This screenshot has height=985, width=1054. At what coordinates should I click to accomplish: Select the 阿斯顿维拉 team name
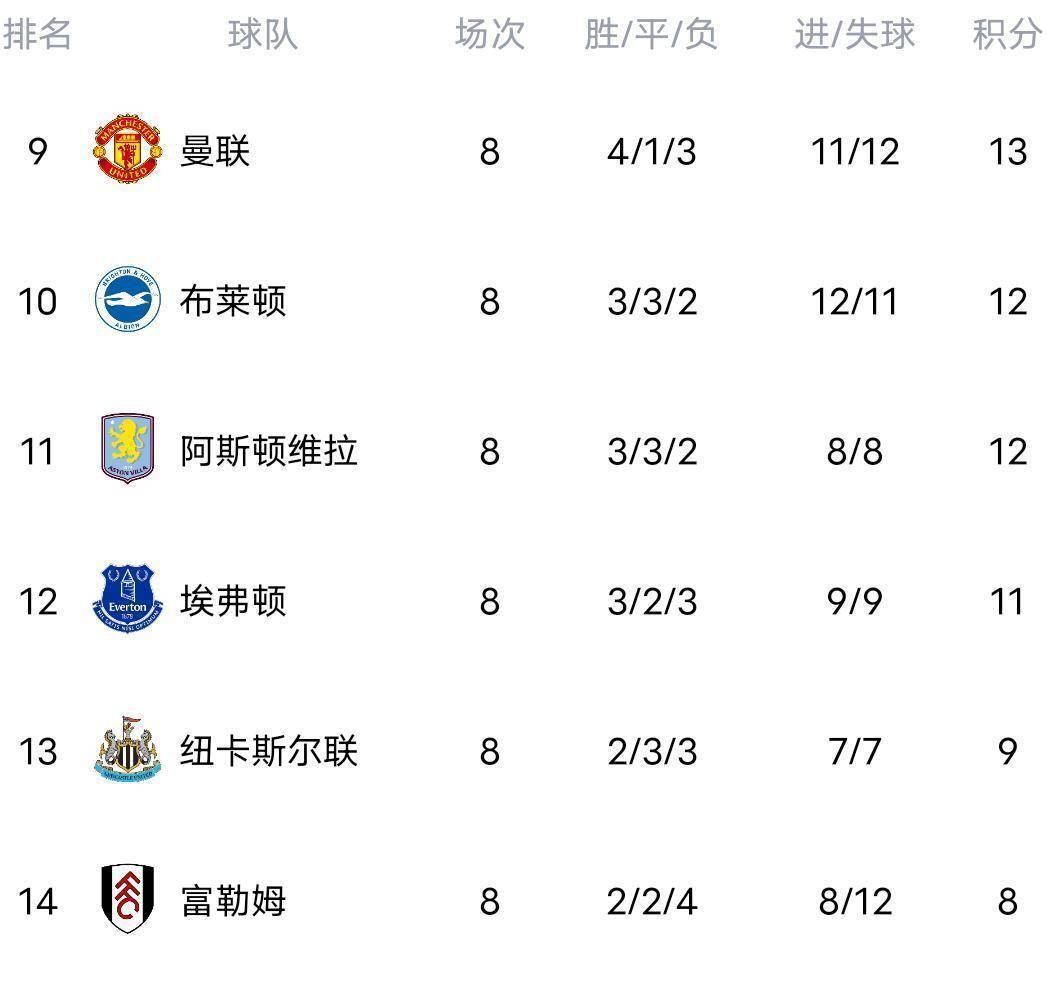click(x=269, y=451)
